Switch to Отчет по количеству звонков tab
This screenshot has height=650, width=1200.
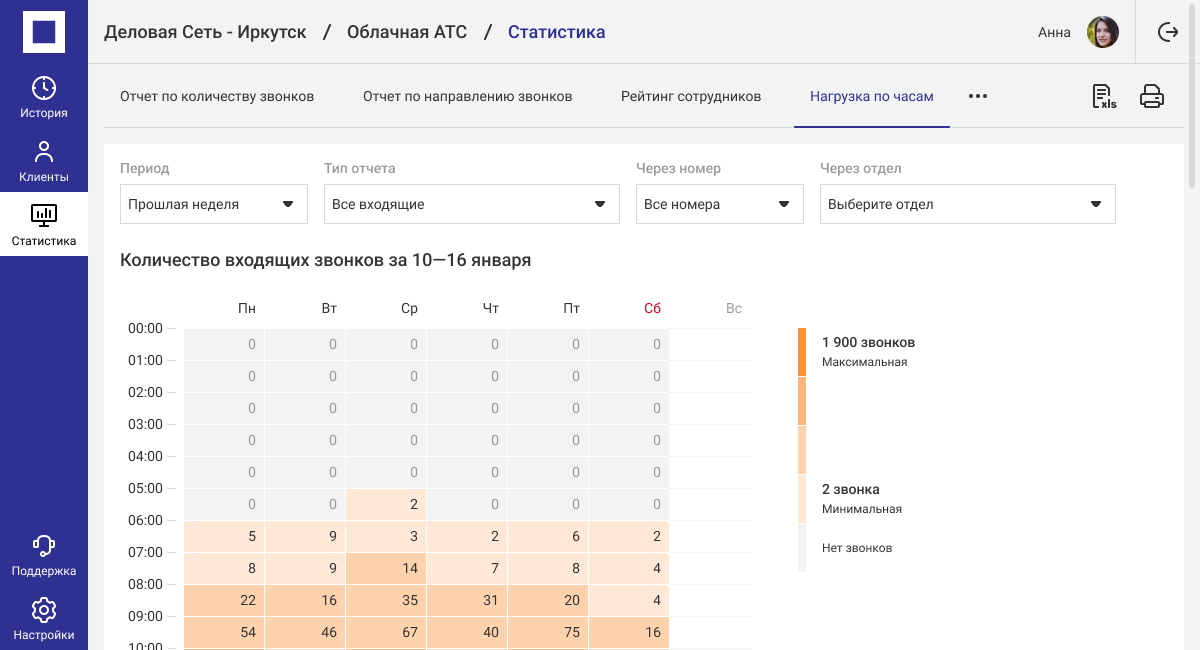217,96
